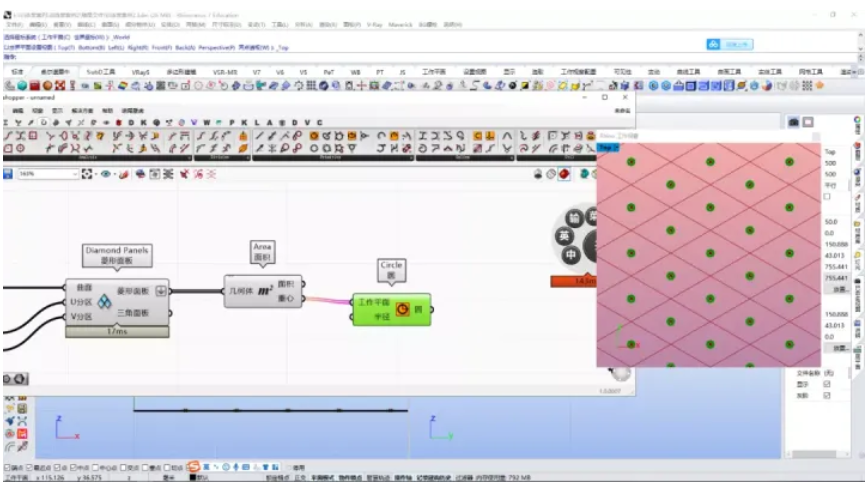Viewport: 866px width, 482px height.
Task: Toggle the 最近点 osnap checkbox
Action: 29,468
